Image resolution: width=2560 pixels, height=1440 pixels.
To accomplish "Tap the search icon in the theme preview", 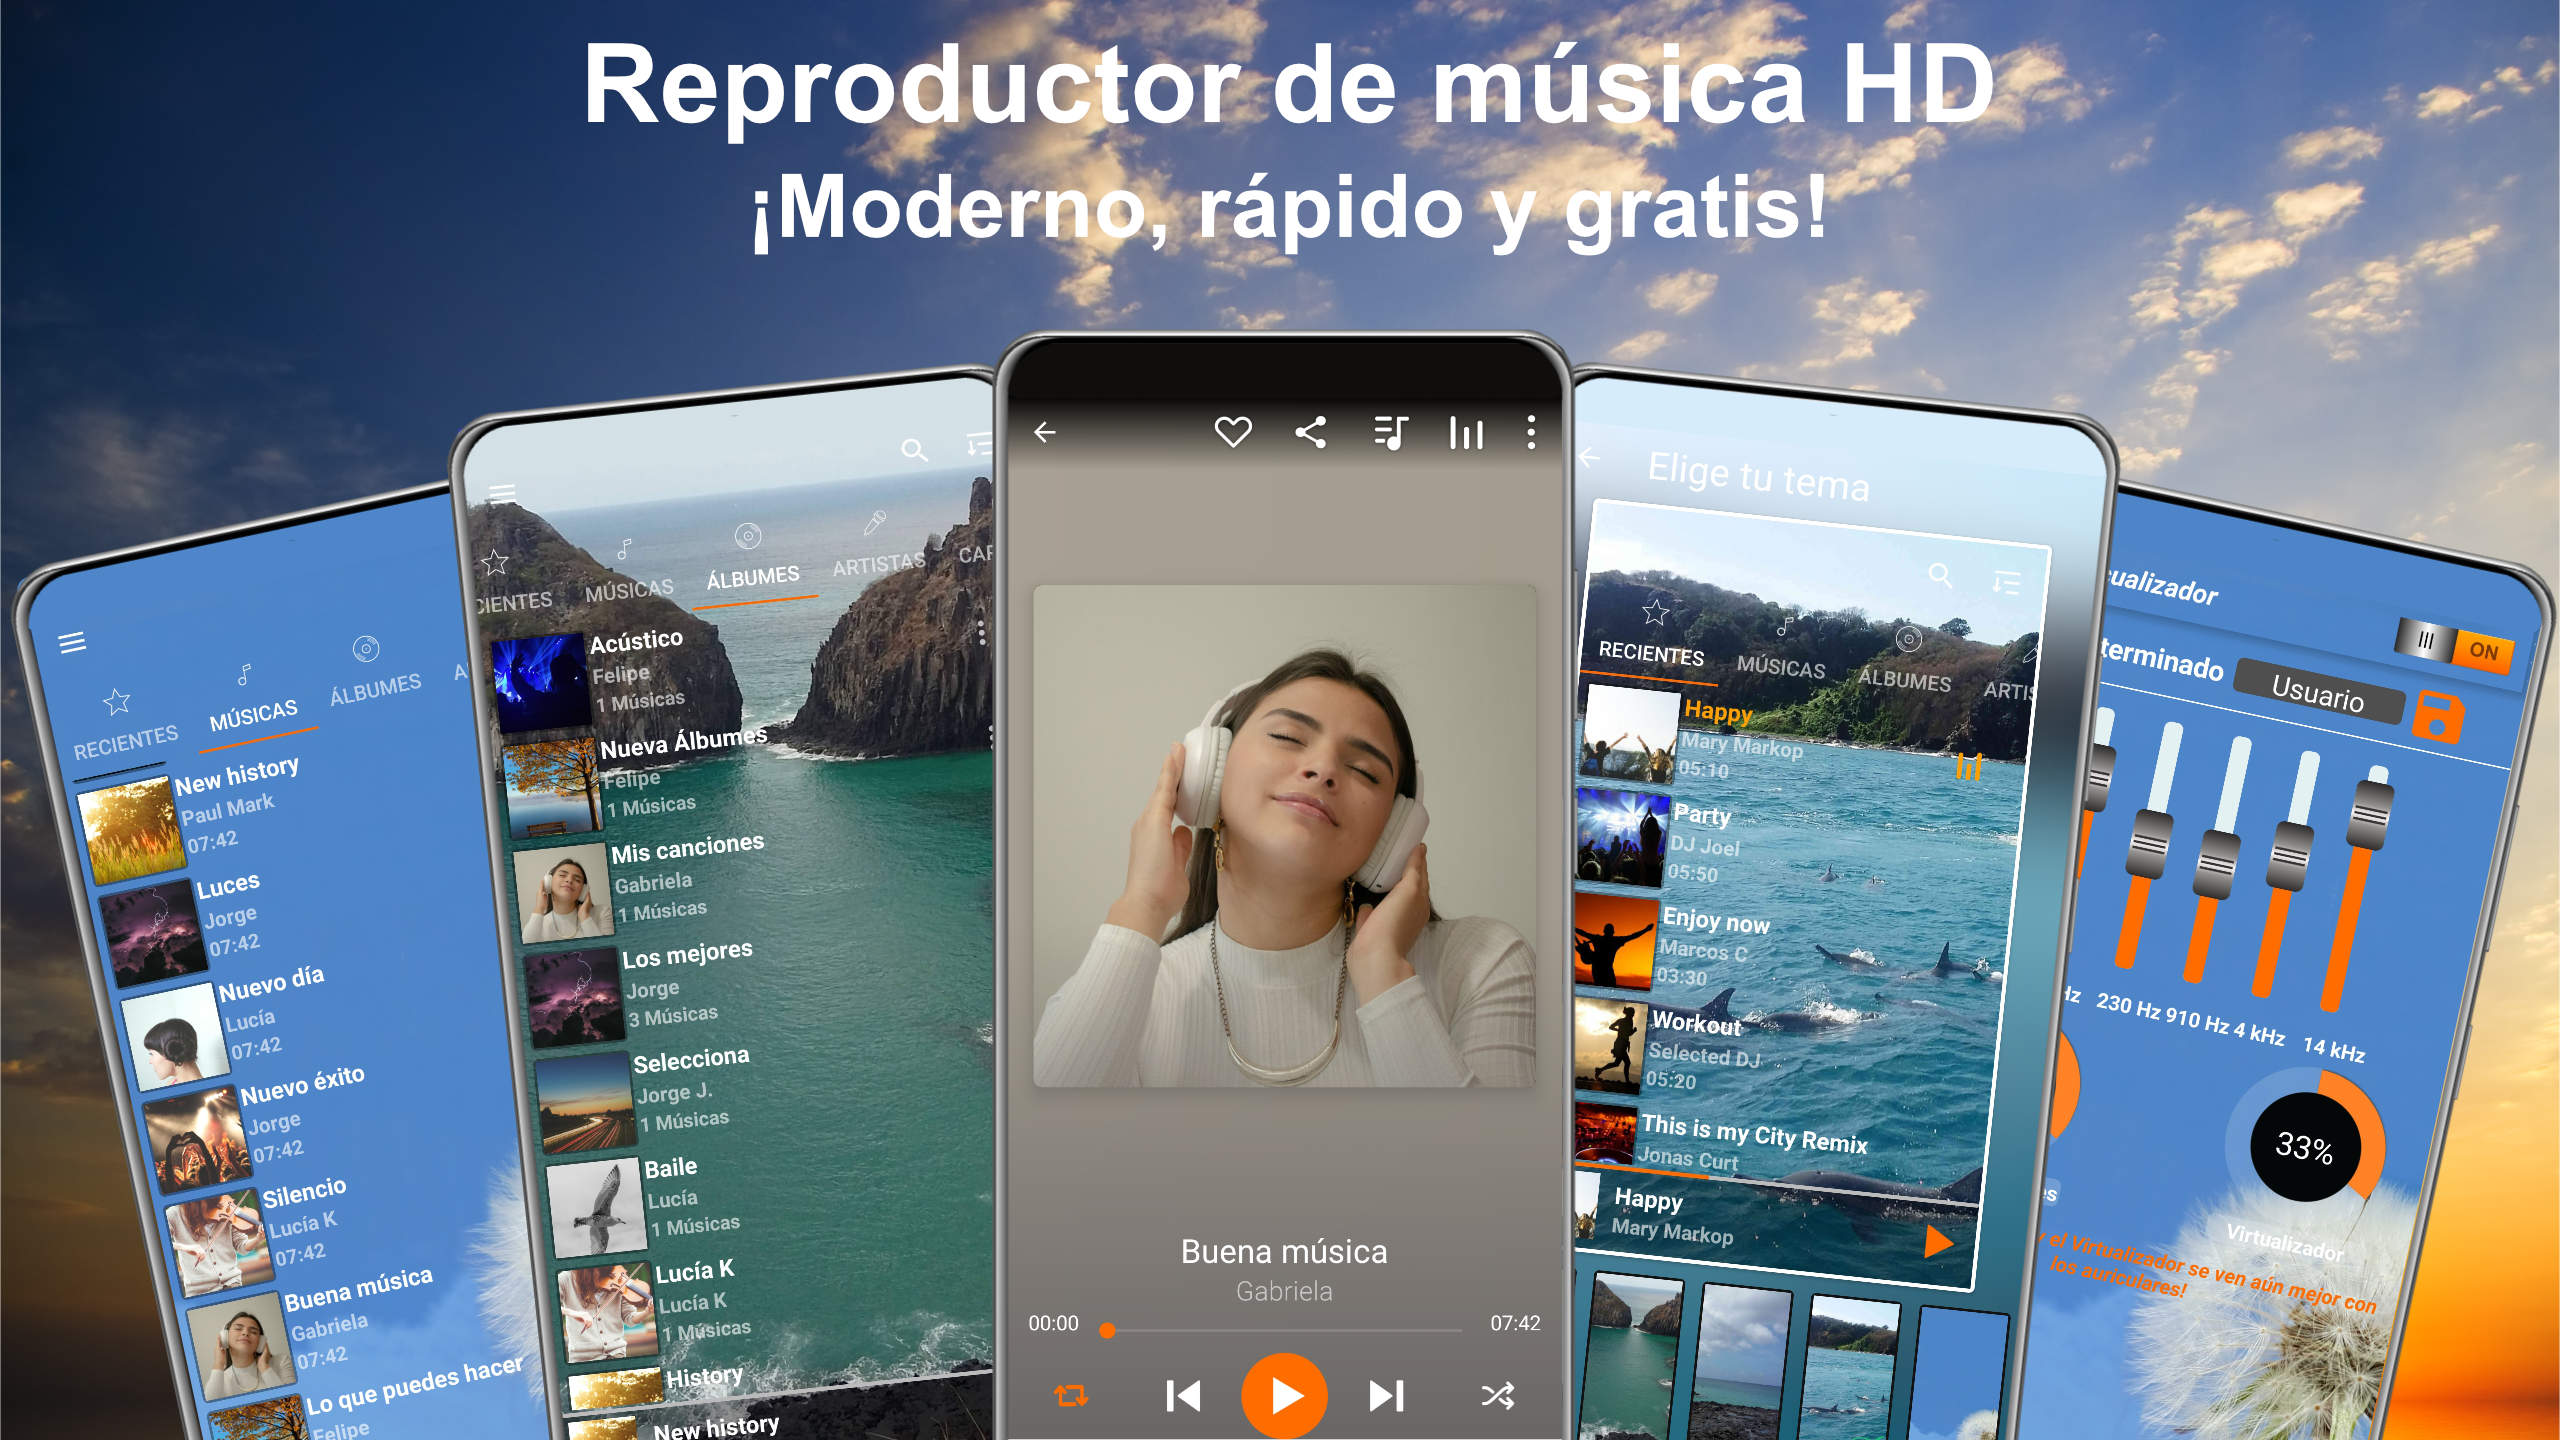I will (x=1940, y=576).
